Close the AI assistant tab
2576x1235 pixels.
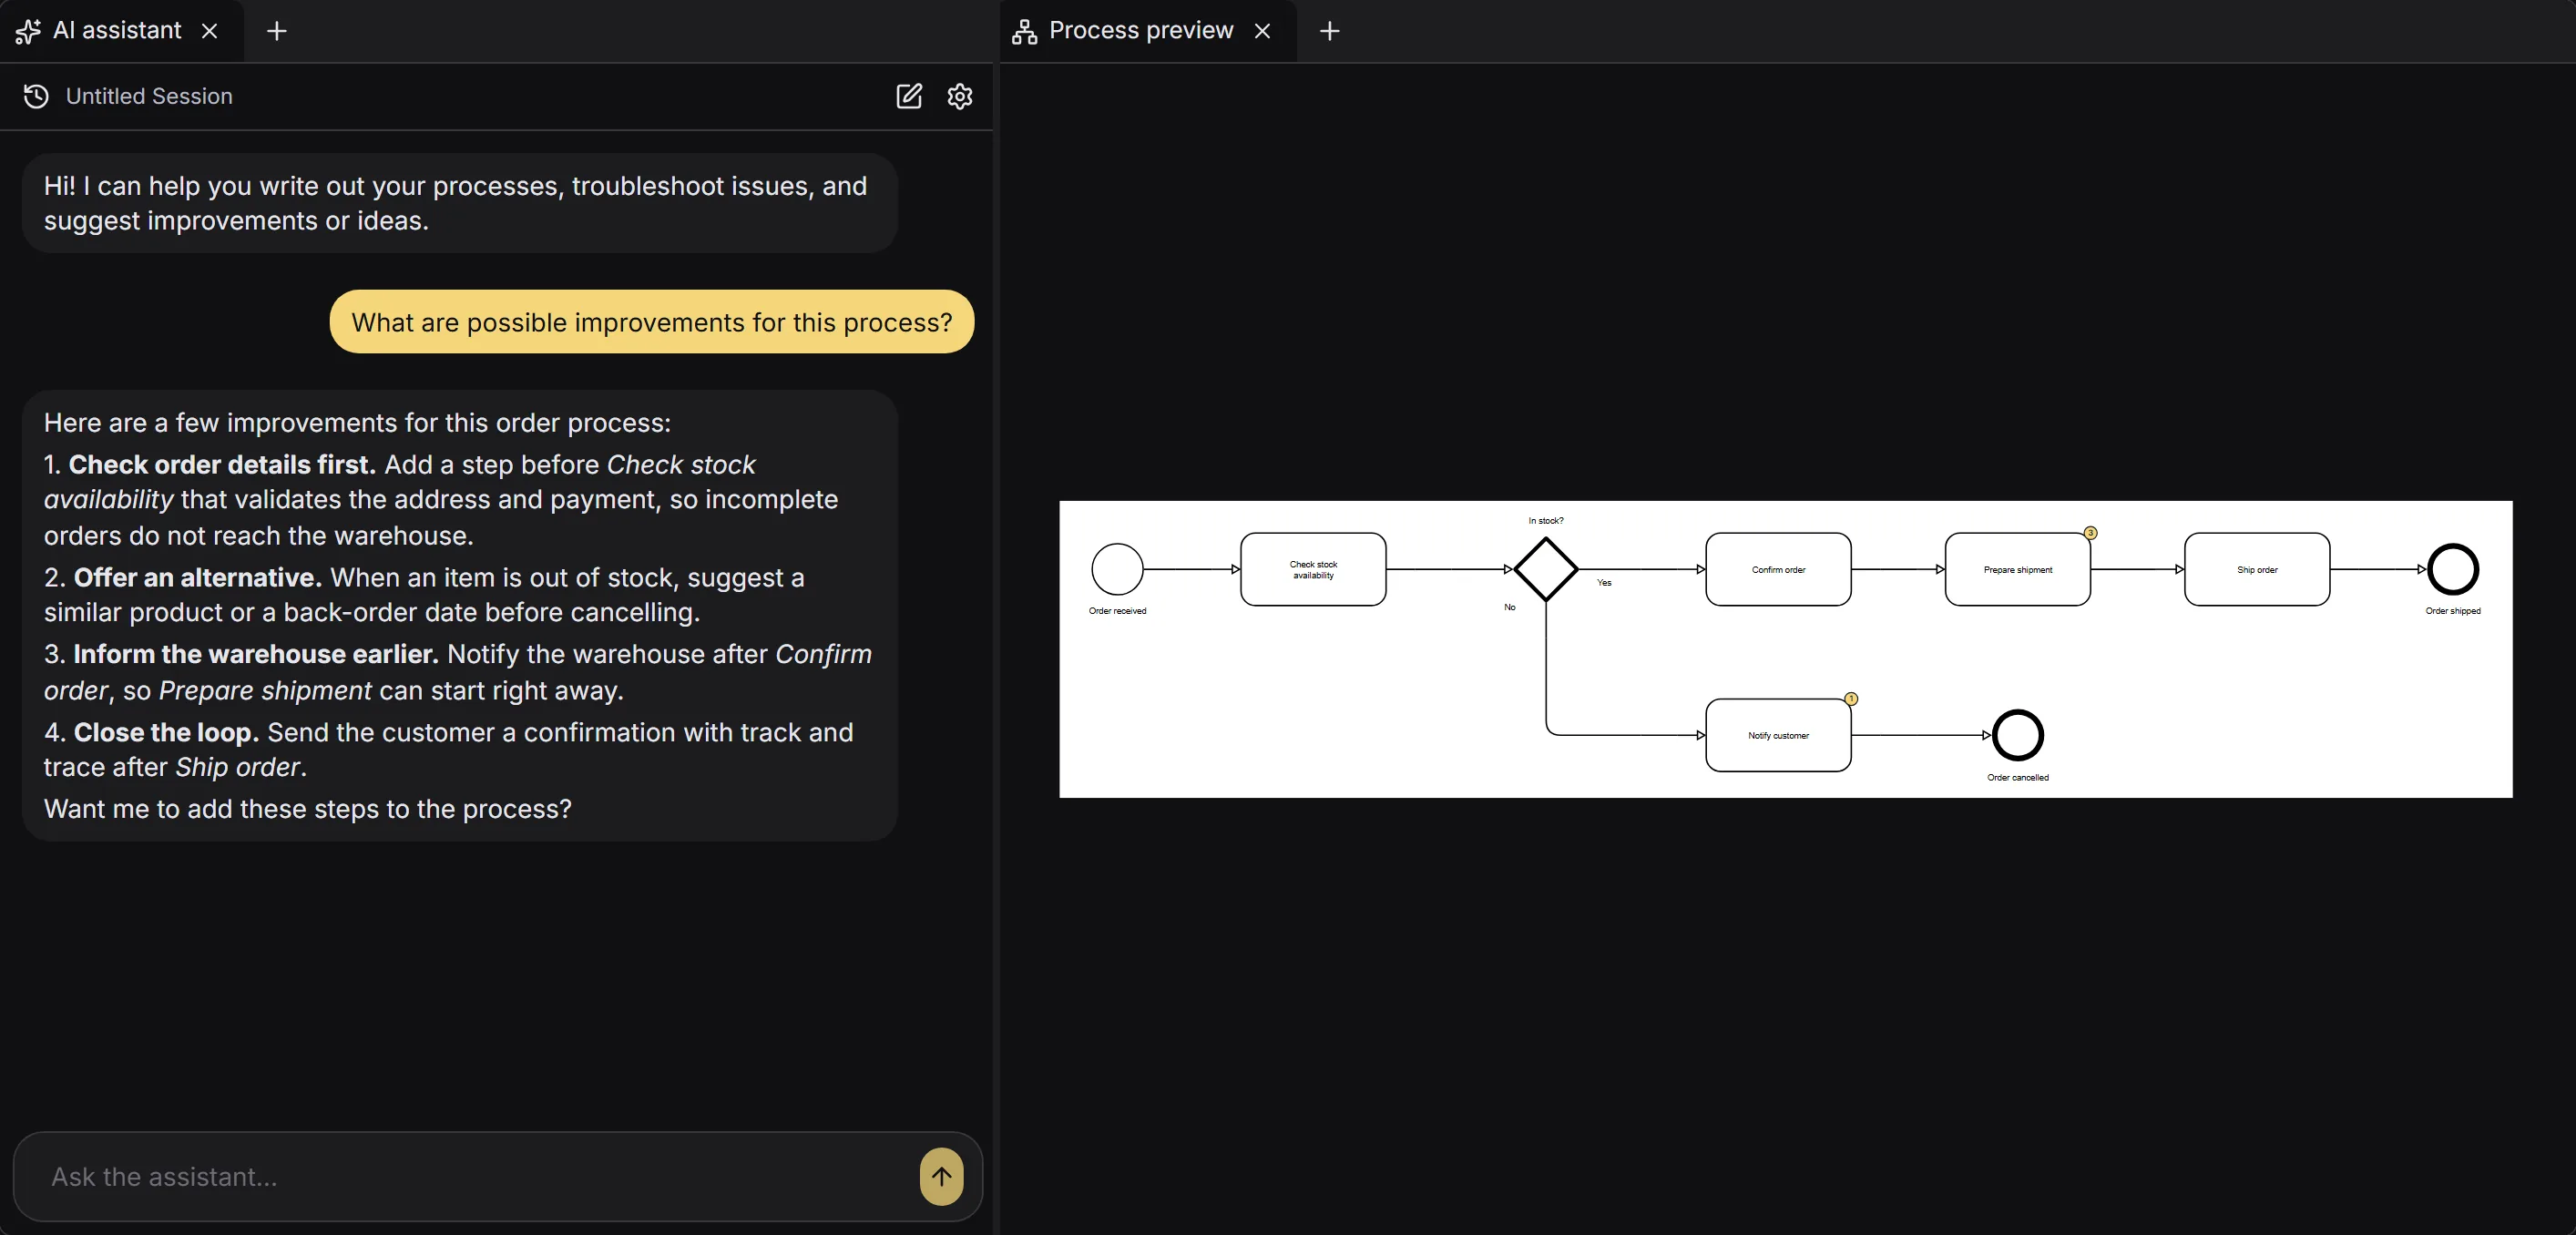(210, 31)
